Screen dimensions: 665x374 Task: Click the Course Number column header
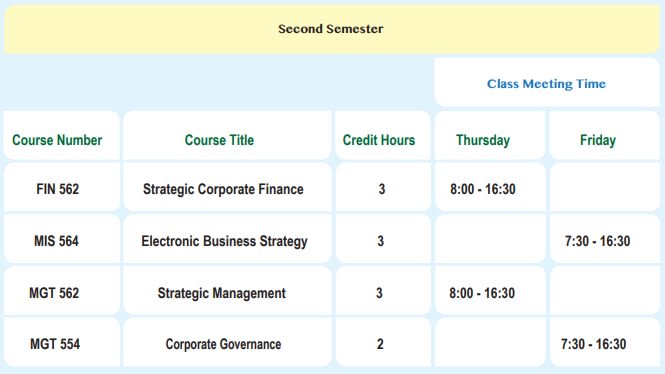[x=57, y=140]
